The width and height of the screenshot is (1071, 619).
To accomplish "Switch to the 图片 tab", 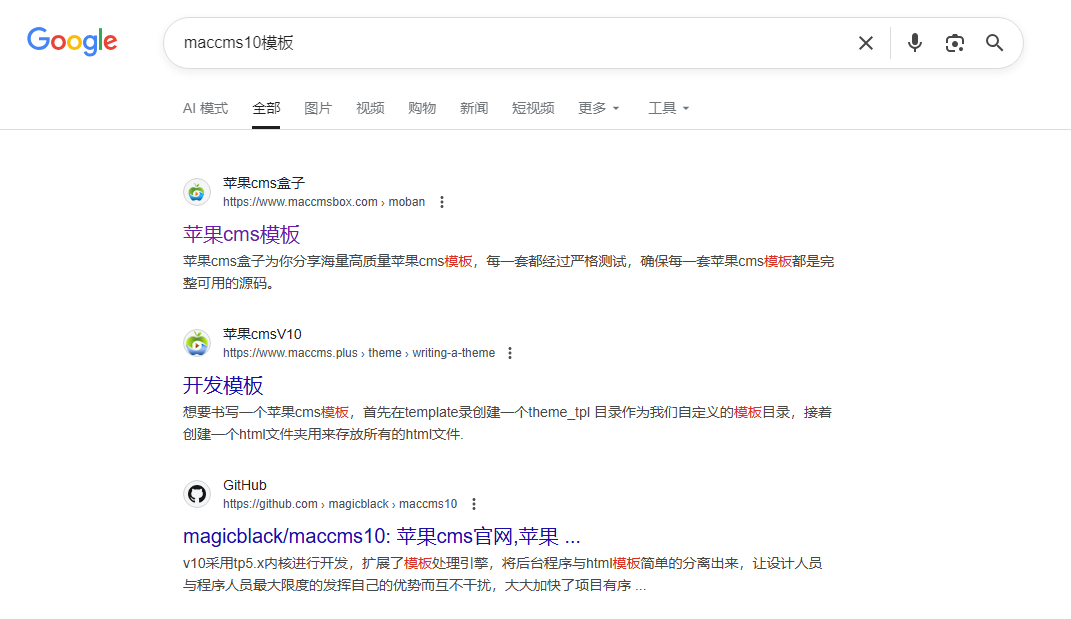I will pyautogui.click(x=318, y=108).
